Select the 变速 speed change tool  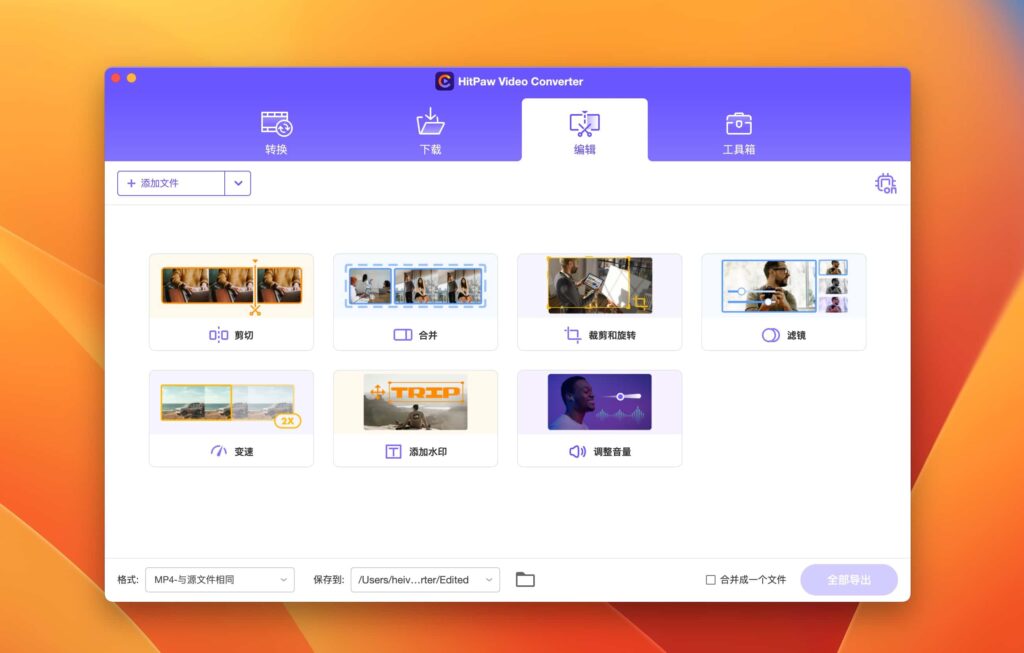pos(231,417)
